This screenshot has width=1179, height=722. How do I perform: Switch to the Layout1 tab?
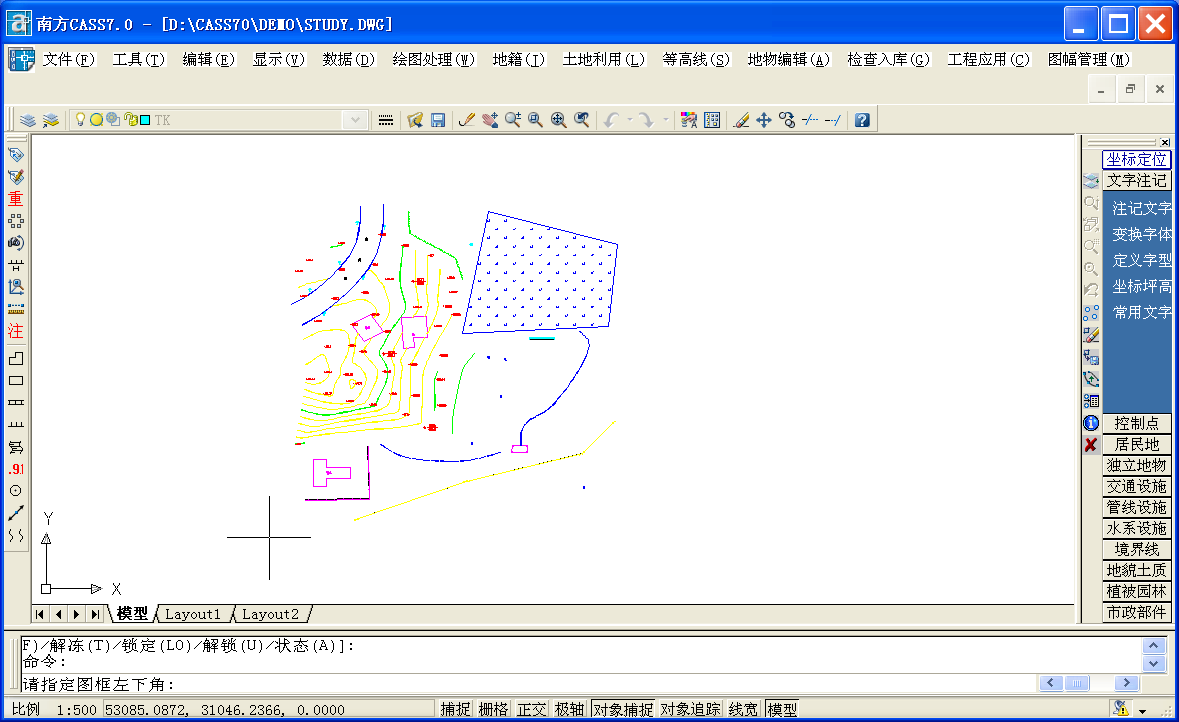[x=193, y=614]
